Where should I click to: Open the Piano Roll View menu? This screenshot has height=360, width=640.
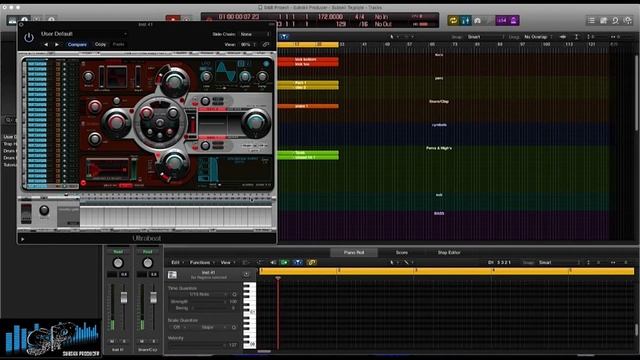[x=228, y=262]
